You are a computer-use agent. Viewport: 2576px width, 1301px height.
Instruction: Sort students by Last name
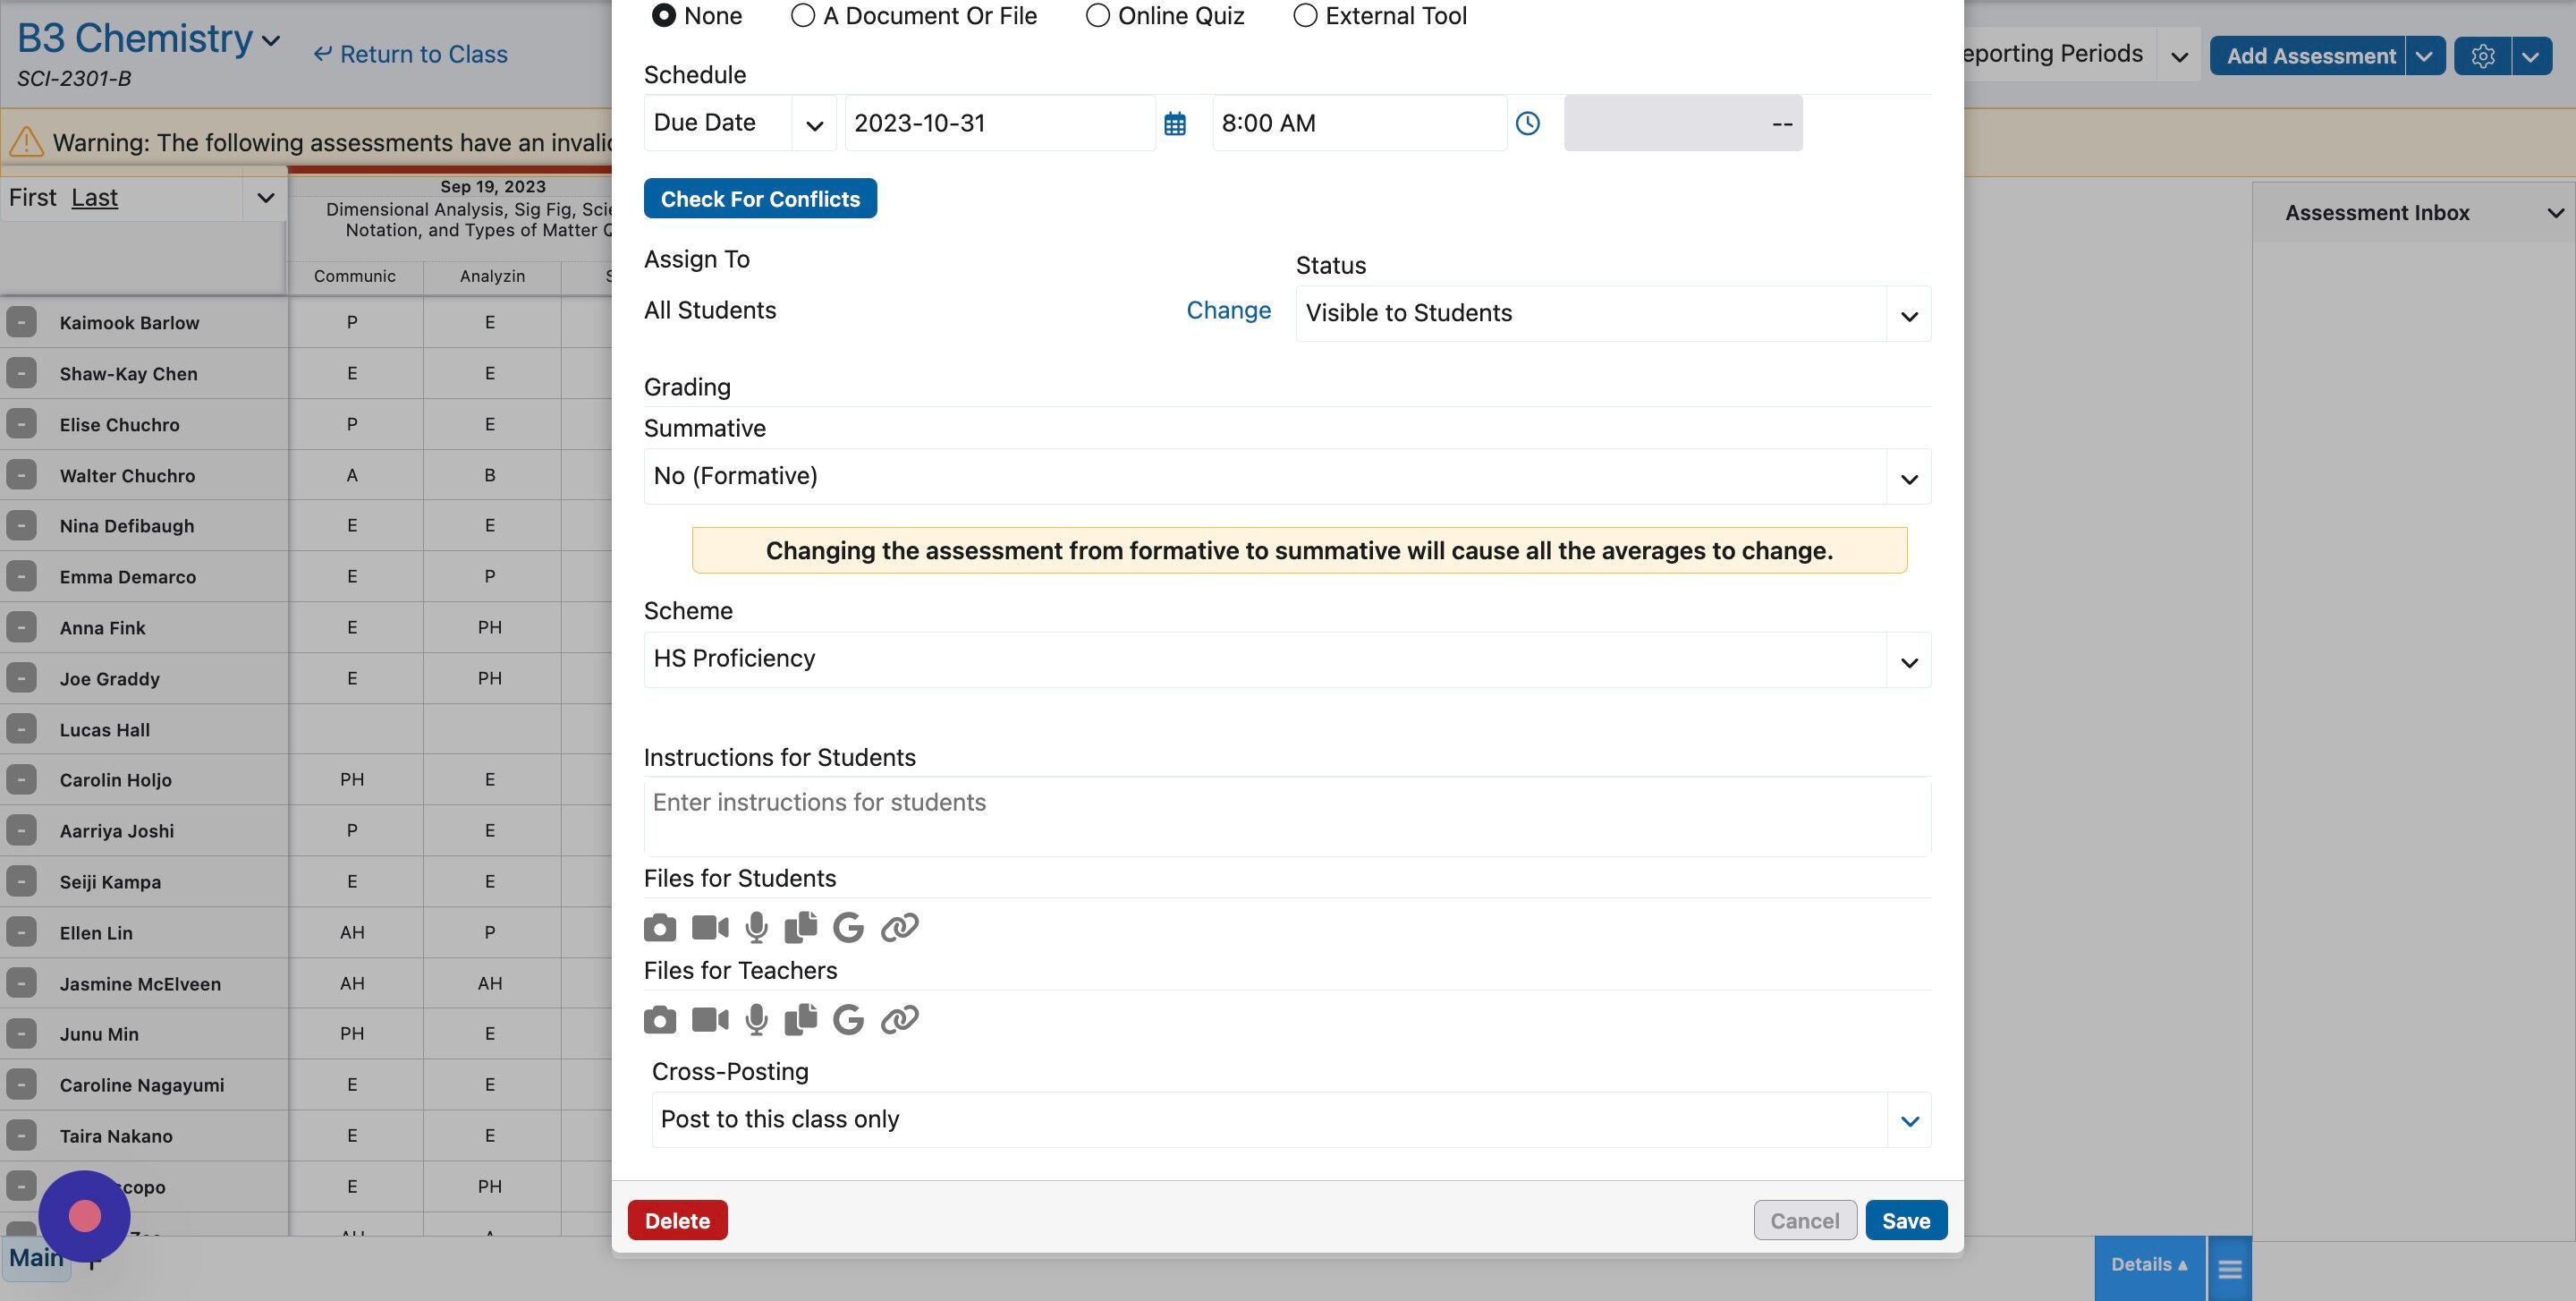click(x=94, y=198)
